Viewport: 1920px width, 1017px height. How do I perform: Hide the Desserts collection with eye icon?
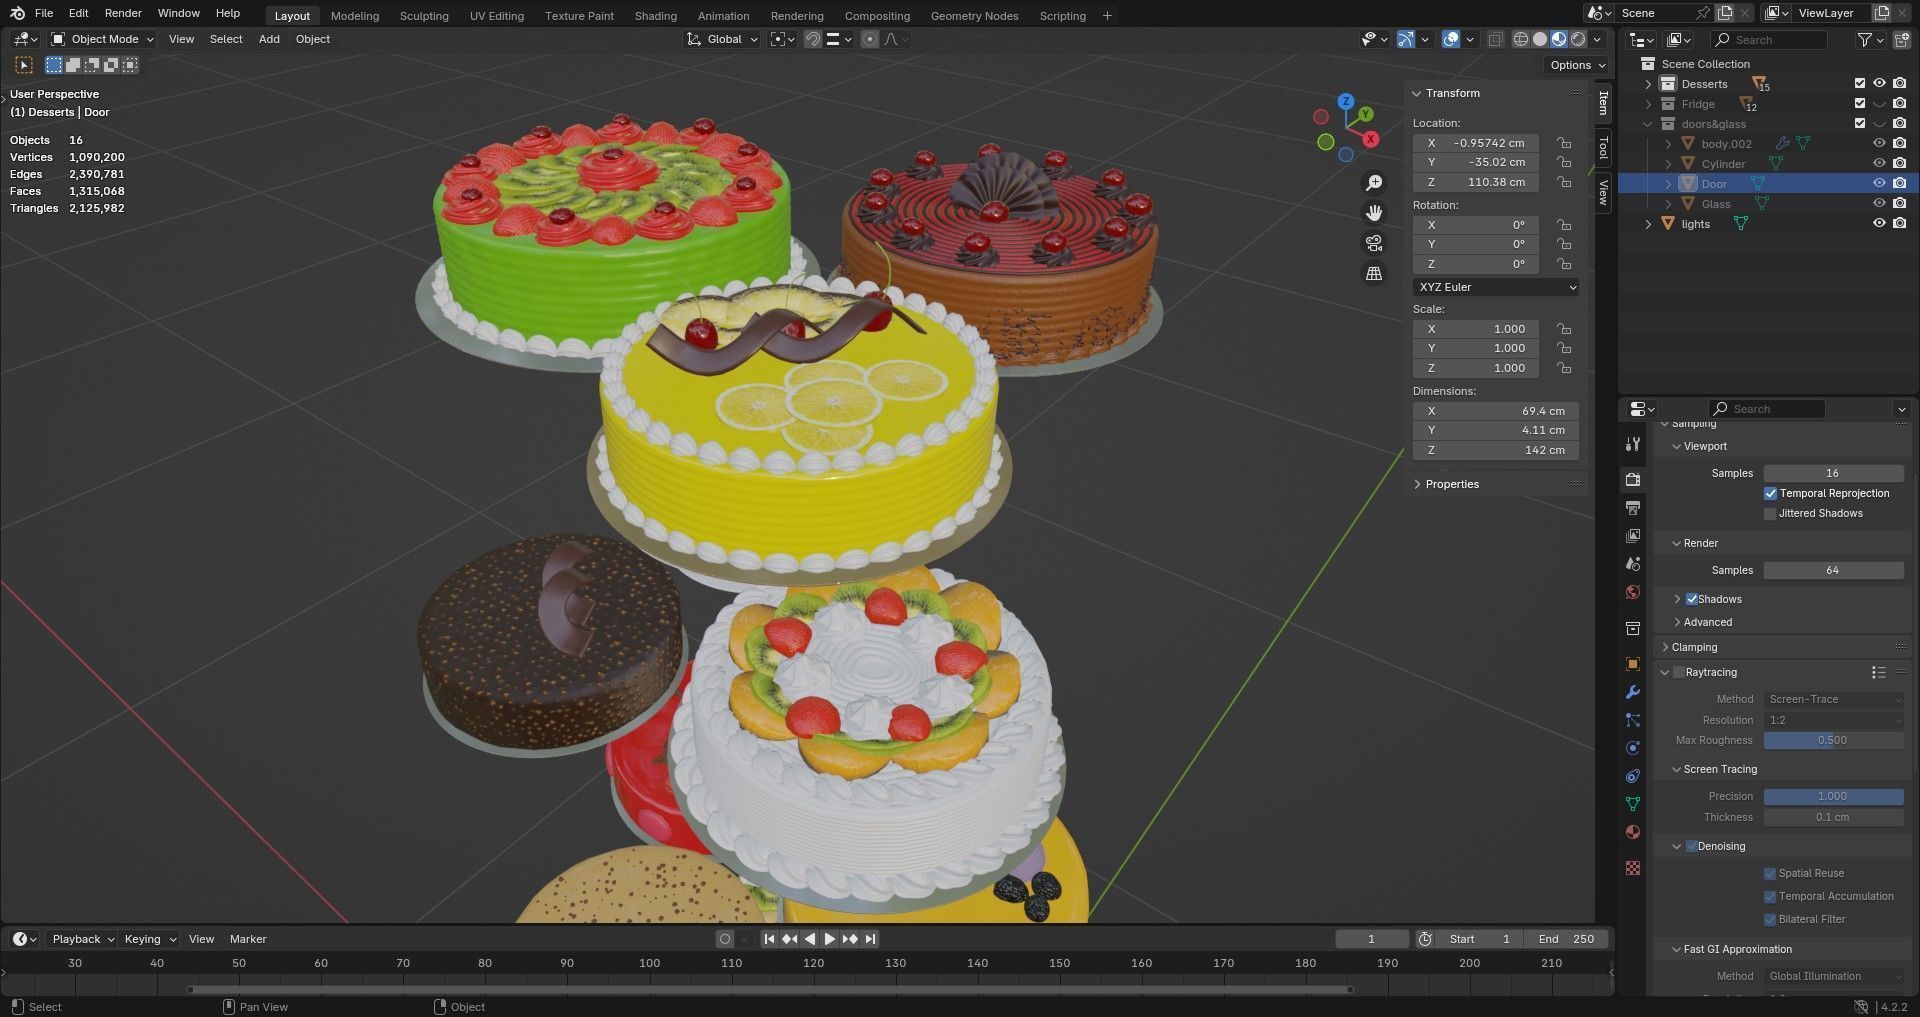1880,84
